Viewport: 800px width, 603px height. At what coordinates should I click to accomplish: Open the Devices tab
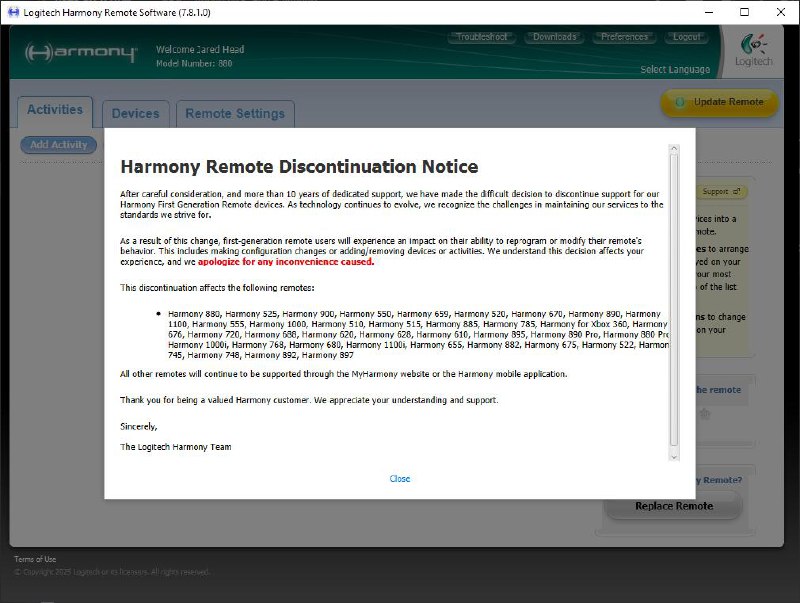tap(135, 114)
